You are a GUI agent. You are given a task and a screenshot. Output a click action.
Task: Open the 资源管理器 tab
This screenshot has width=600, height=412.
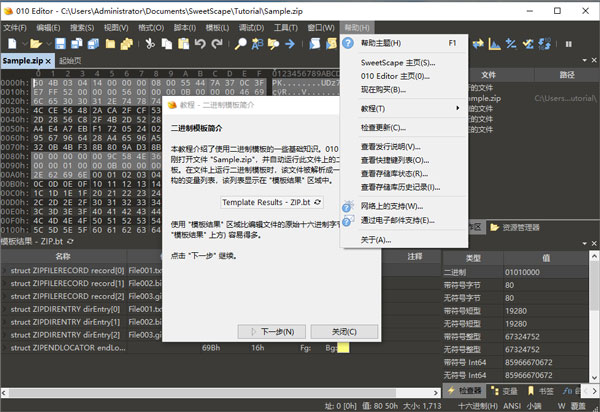tap(515, 227)
